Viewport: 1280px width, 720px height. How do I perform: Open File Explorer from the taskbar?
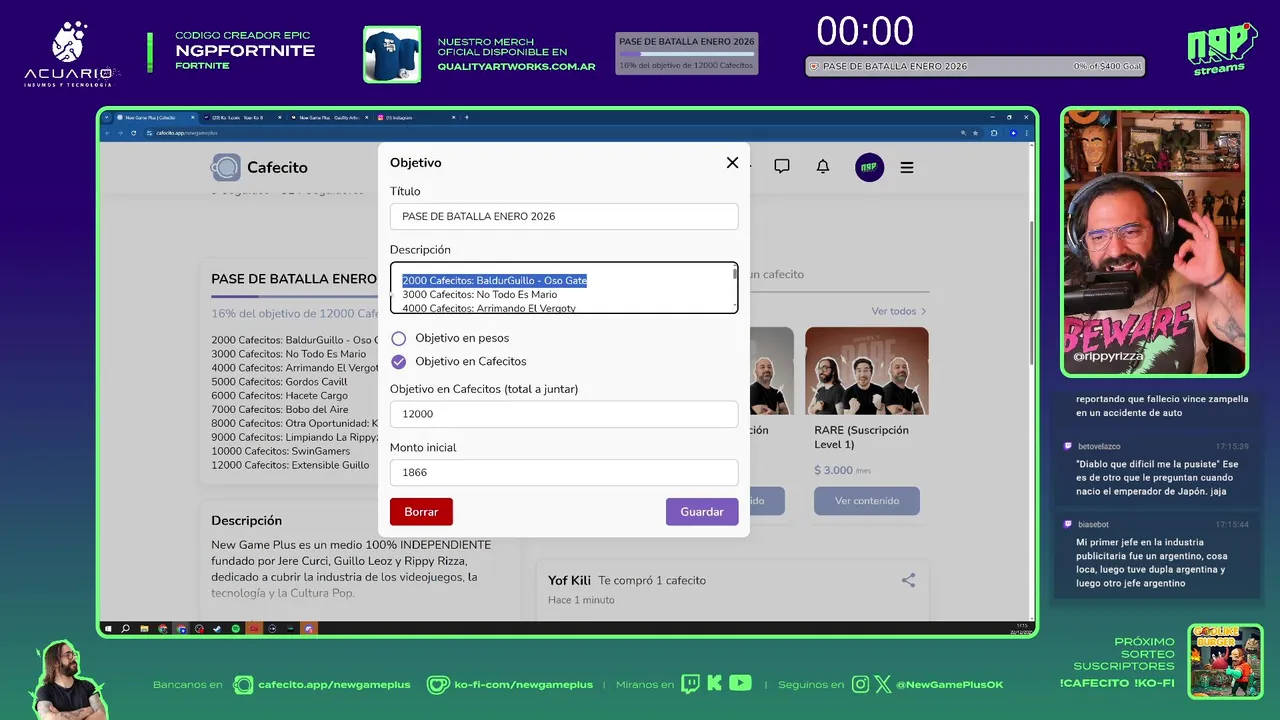coord(144,629)
